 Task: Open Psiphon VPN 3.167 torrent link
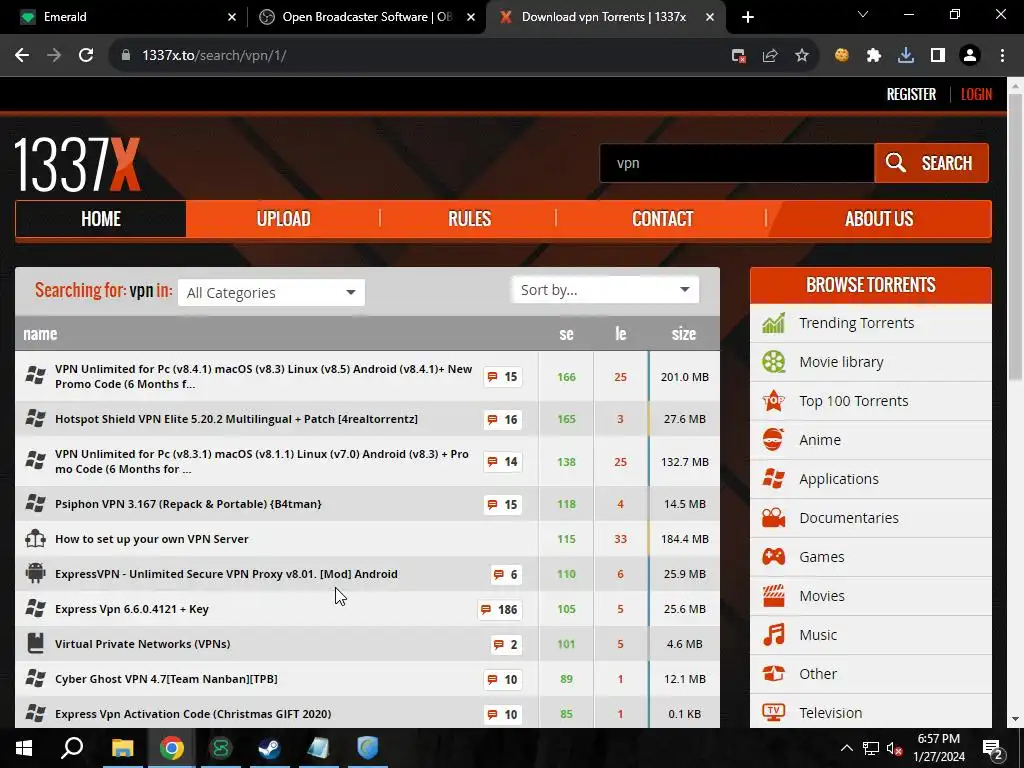click(x=188, y=504)
